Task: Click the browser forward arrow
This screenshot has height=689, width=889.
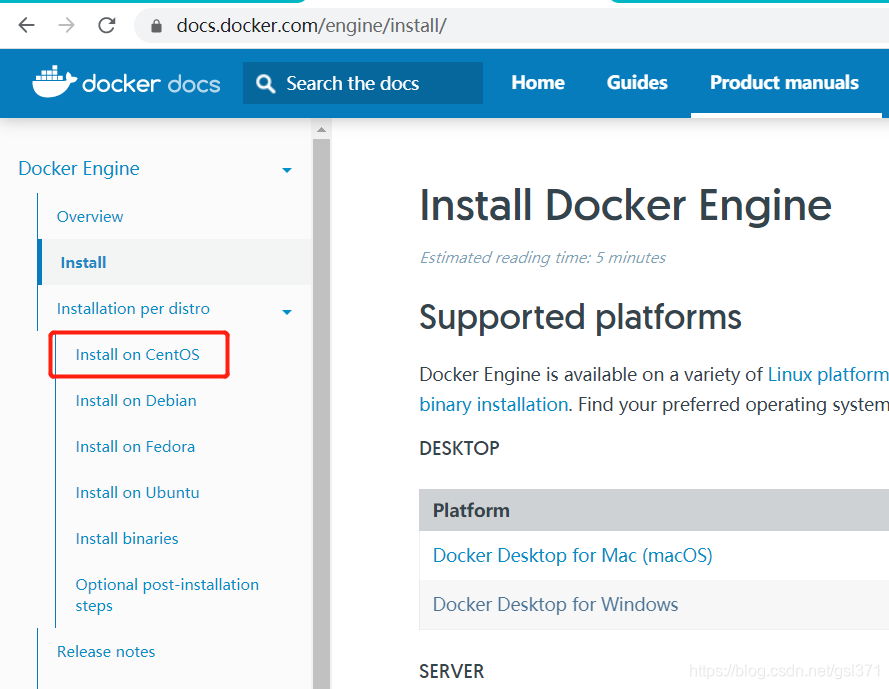Action: (x=66, y=25)
